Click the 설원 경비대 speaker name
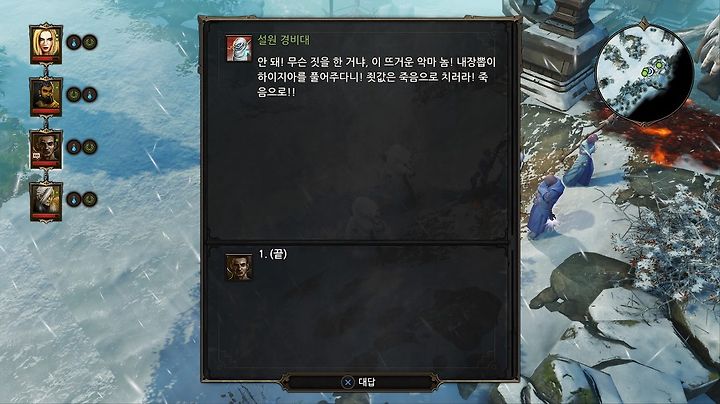This screenshot has height=404, width=720. point(283,41)
